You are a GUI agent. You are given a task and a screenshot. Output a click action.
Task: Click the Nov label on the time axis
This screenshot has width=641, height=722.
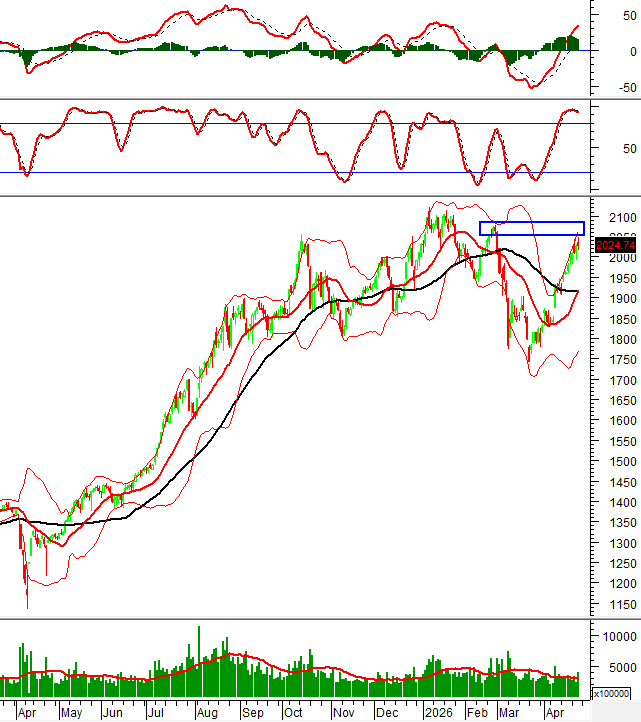[x=343, y=714]
